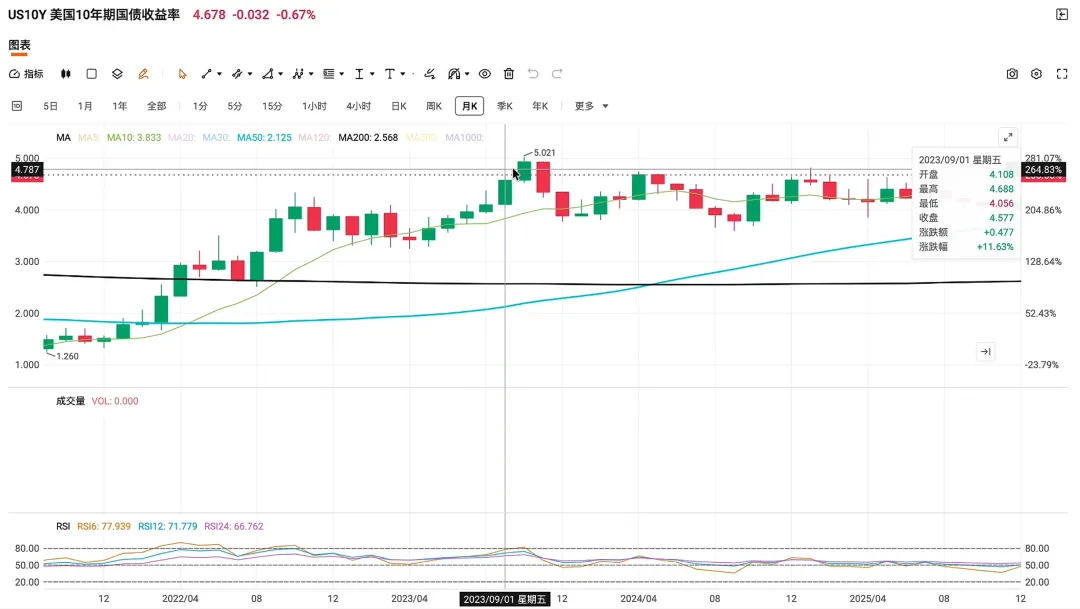1080x609 pixels.
Task: Take a chart snapshot with camera icon
Action: (1012, 74)
